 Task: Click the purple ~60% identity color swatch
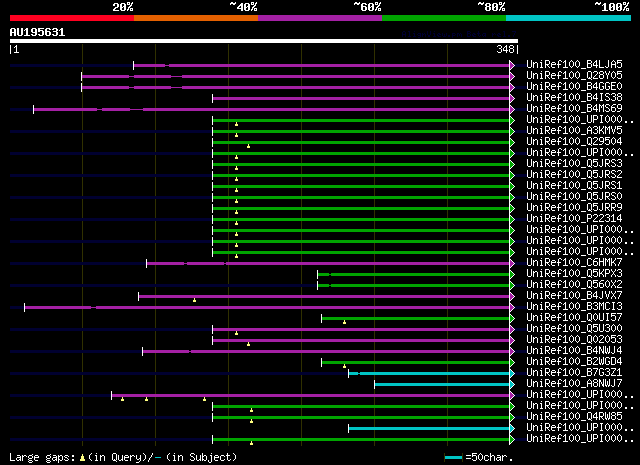pyautogui.click(x=320, y=18)
